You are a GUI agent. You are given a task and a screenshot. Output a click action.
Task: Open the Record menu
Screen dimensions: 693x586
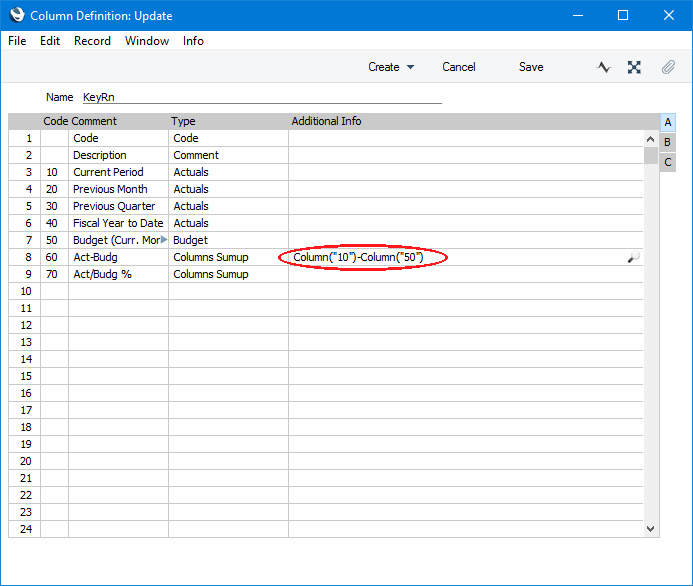pos(92,41)
